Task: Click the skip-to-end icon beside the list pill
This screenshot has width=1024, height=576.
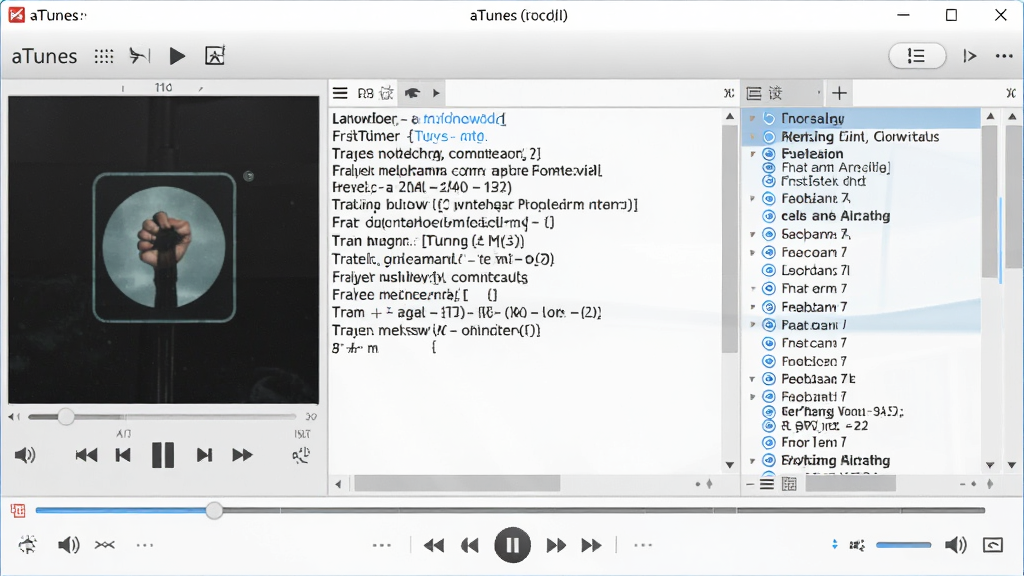Action: click(970, 56)
